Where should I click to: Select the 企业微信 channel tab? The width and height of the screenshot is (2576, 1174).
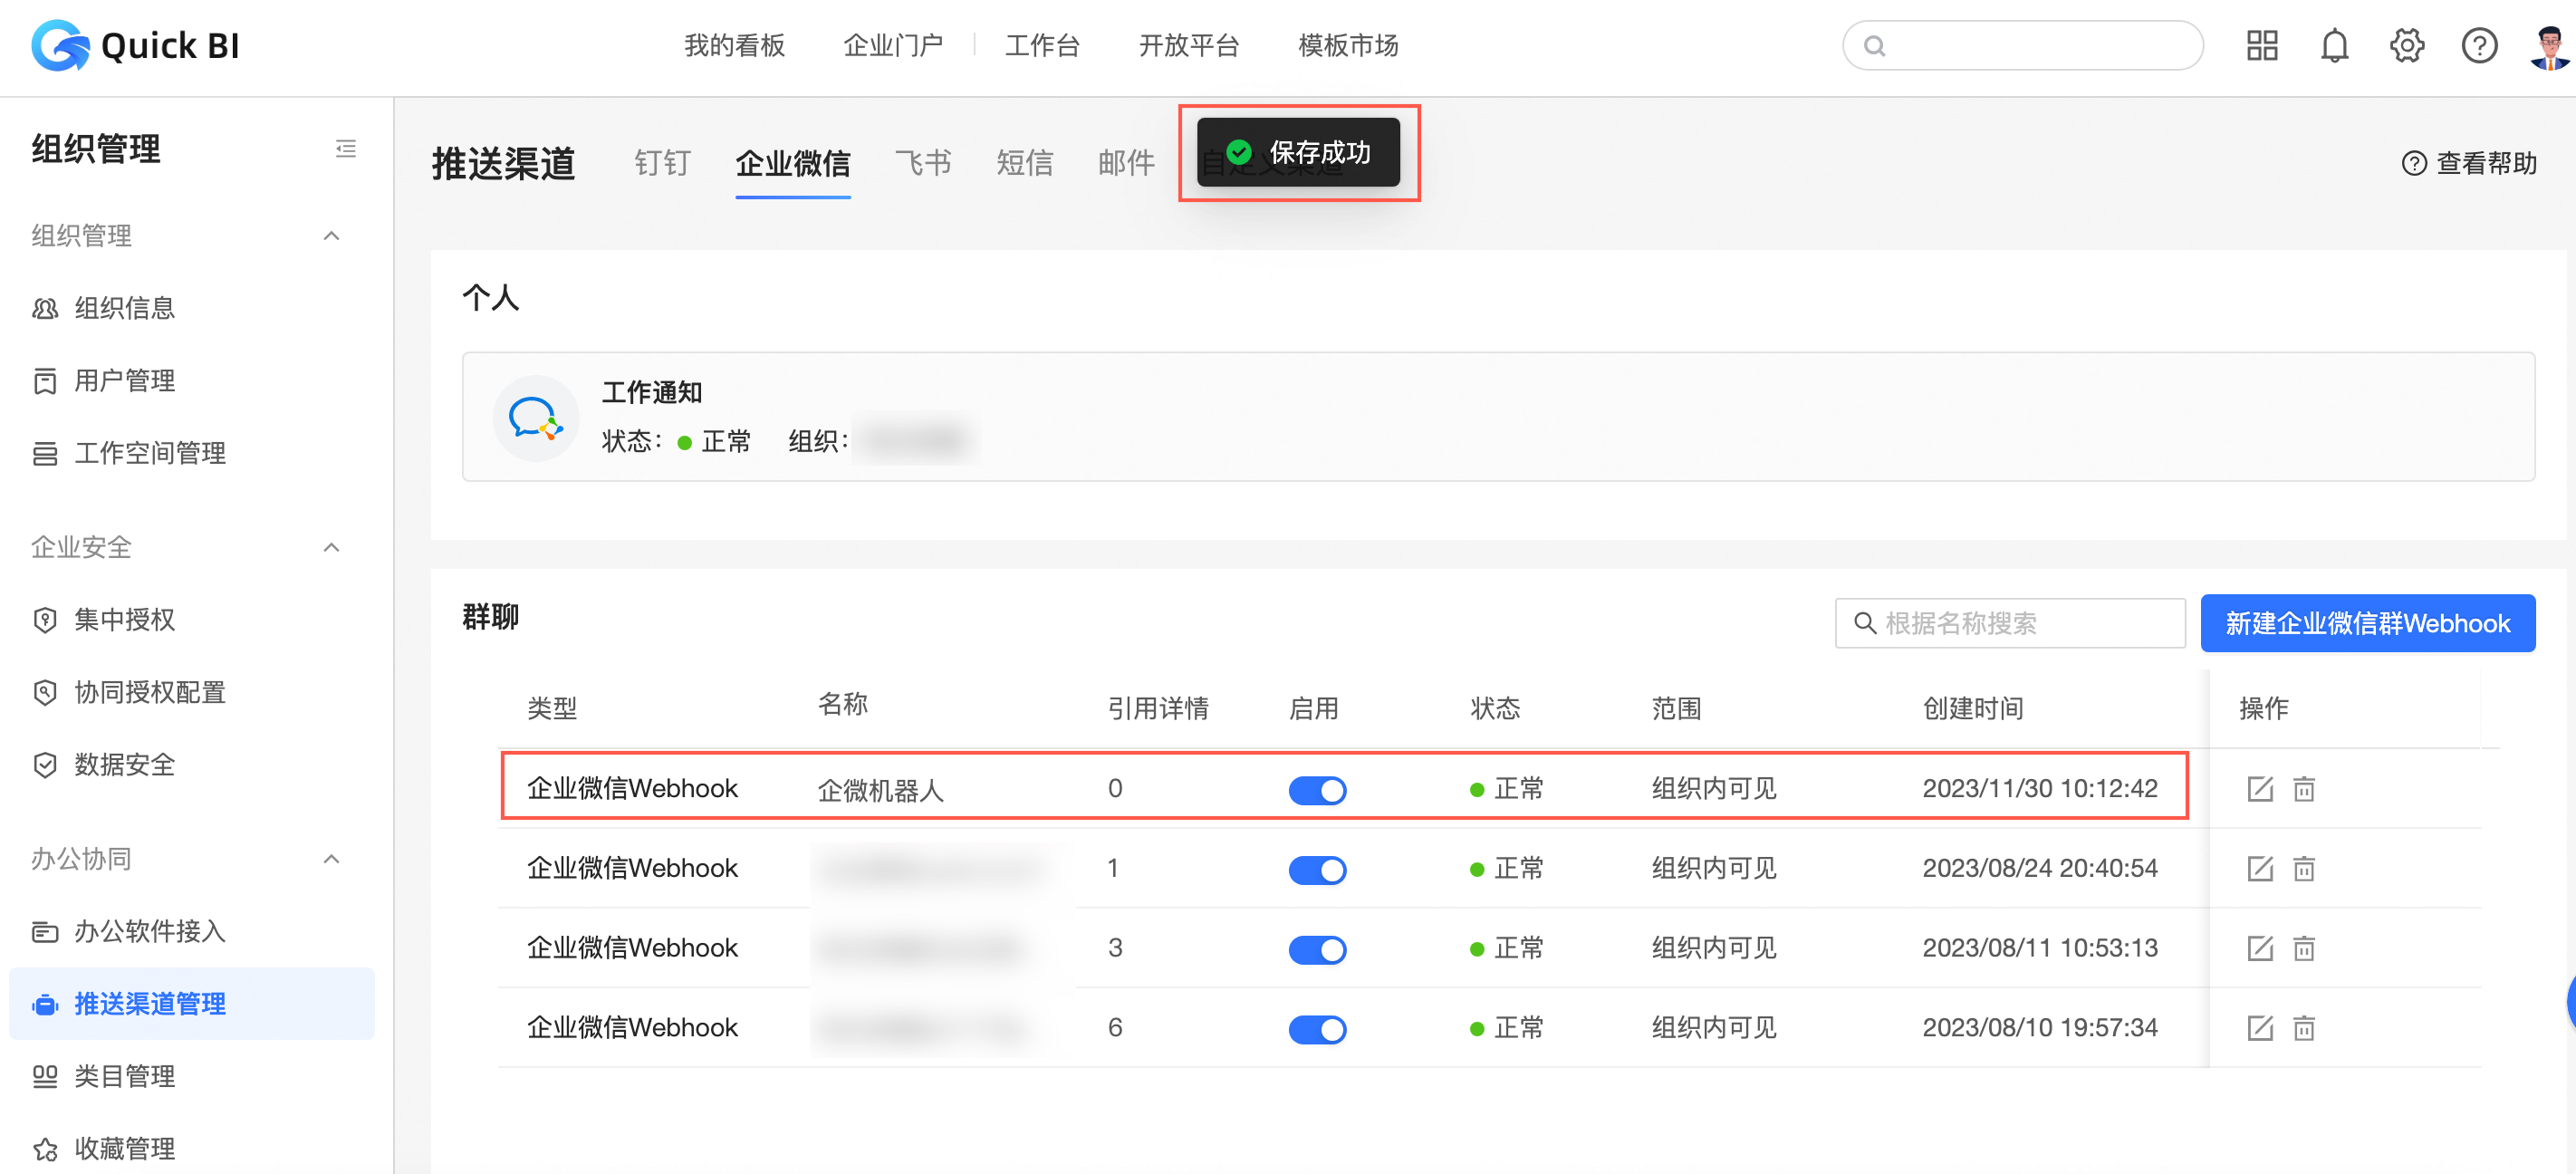(793, 163)
